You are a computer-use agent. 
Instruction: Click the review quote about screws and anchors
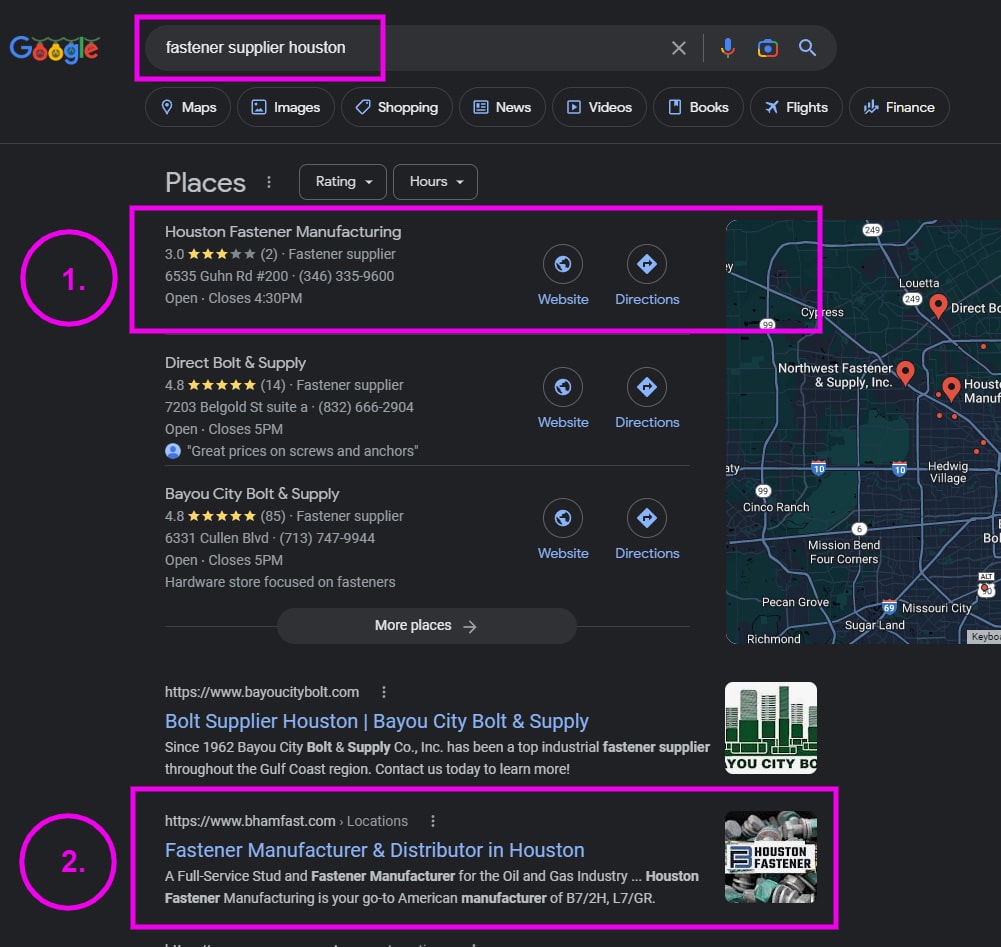coord(303,451)
